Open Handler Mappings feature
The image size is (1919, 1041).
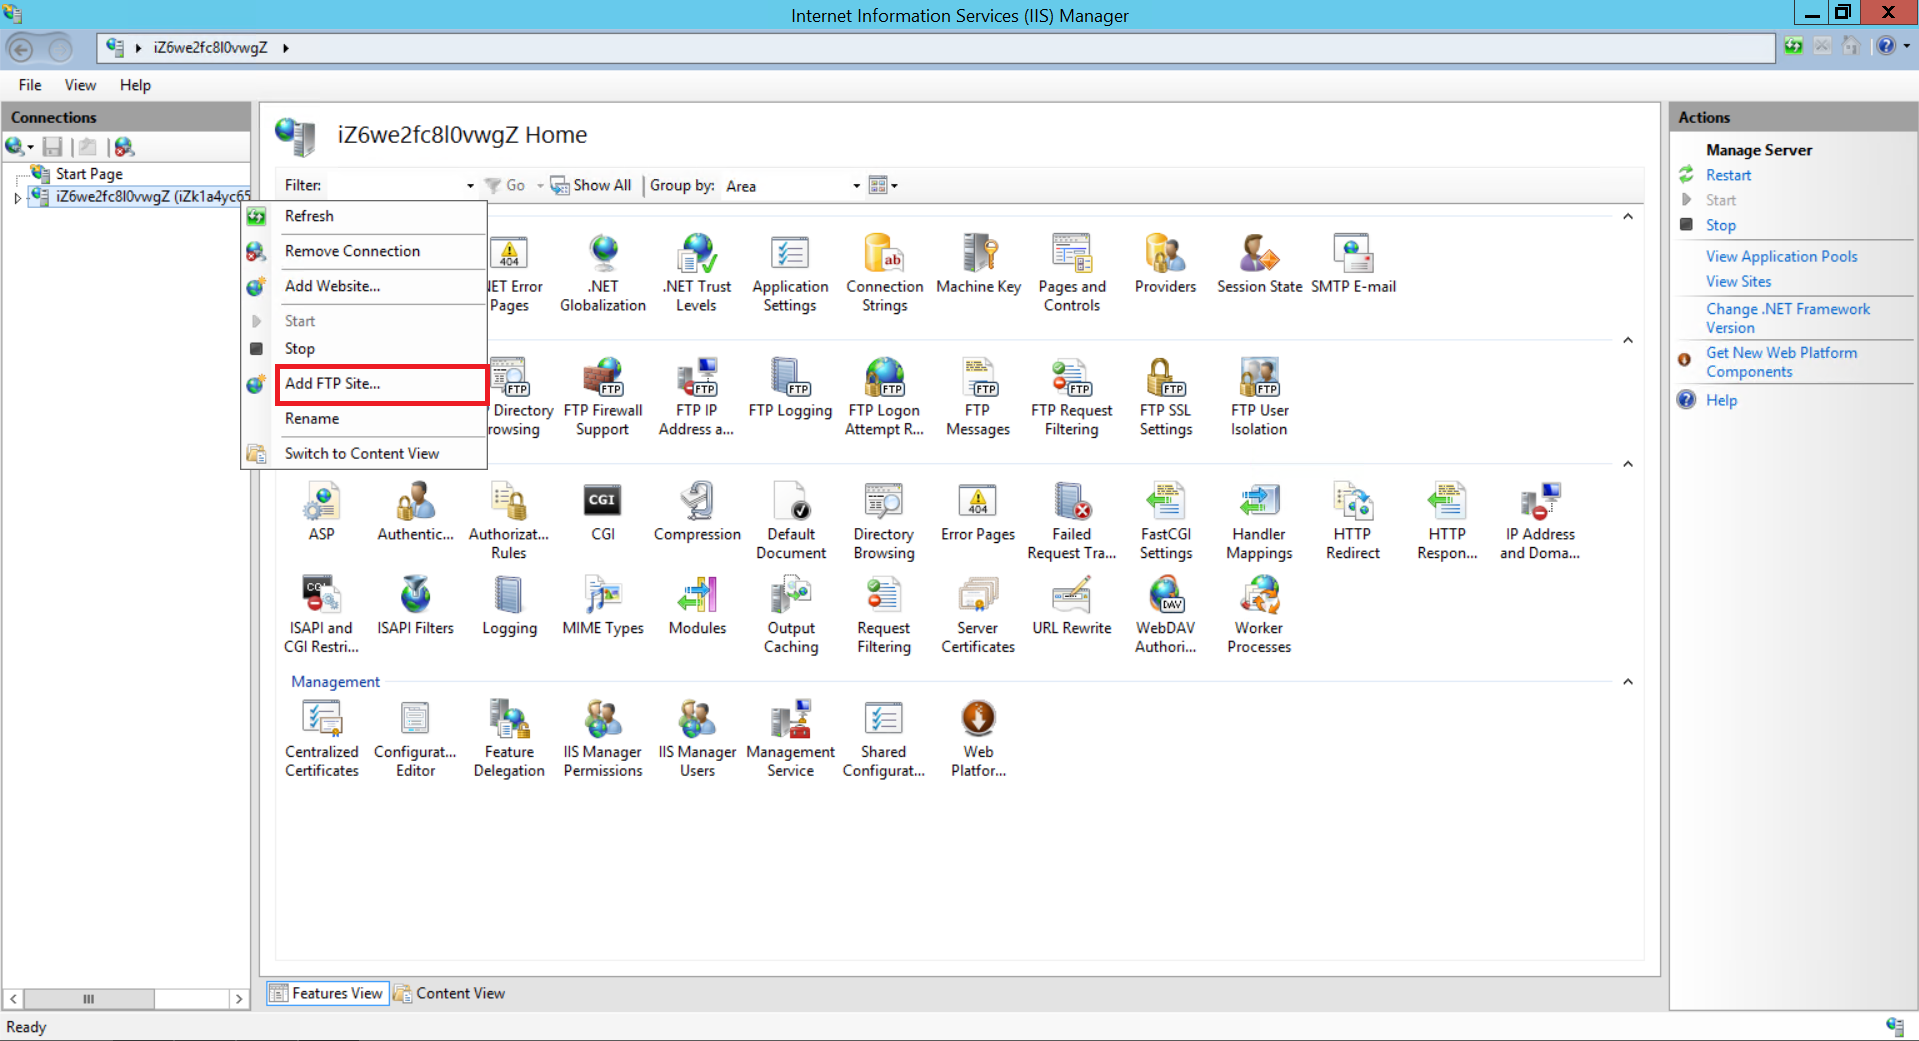pos(1259,520)
